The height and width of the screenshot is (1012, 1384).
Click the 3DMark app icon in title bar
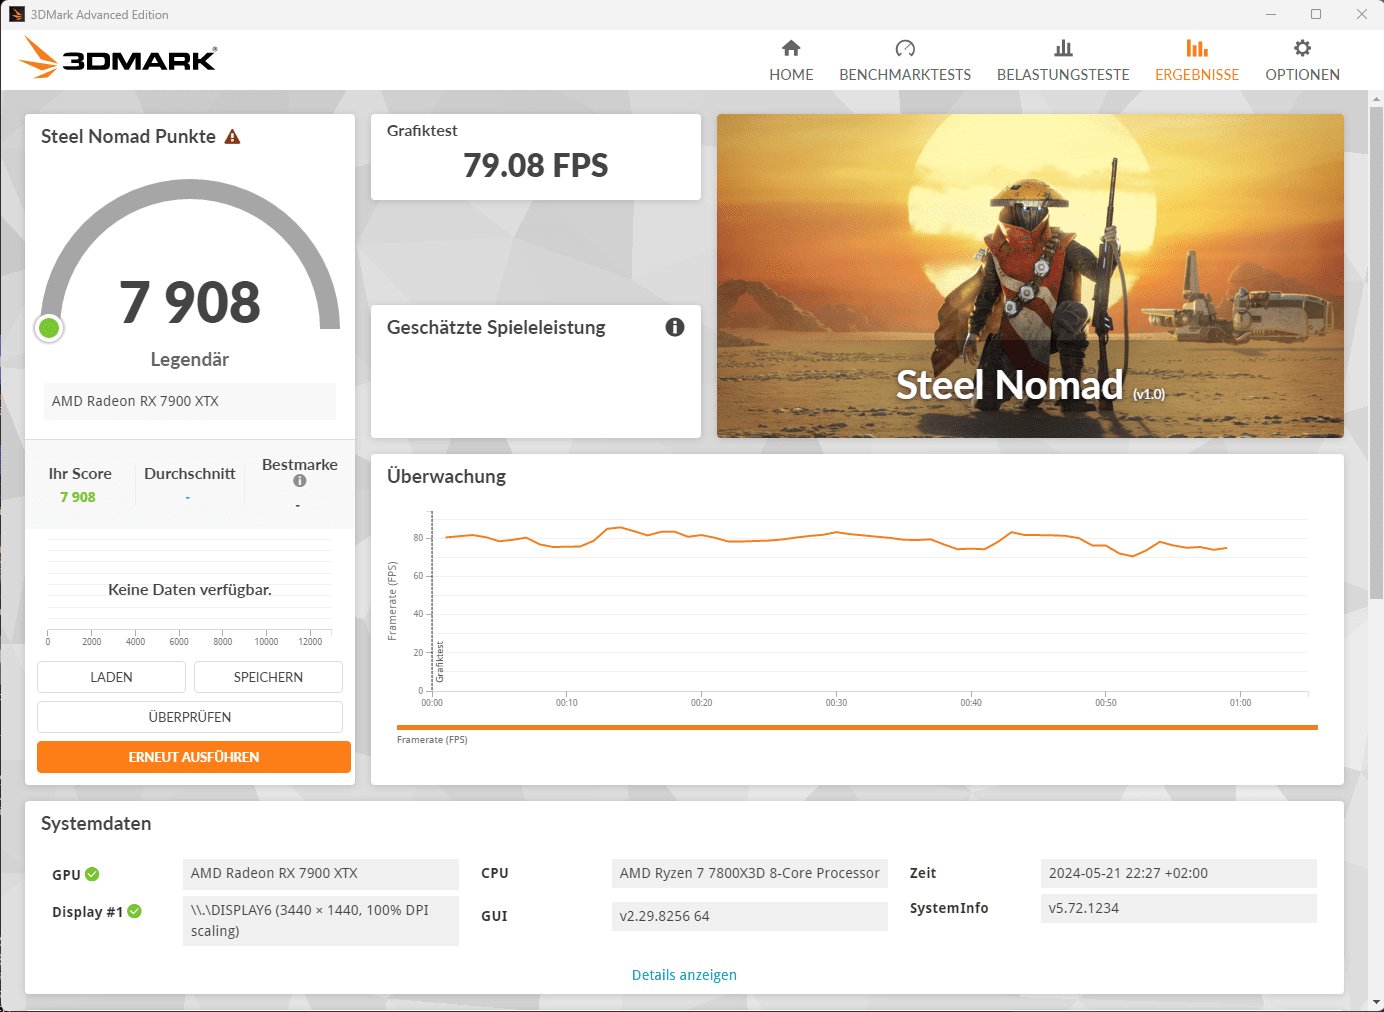pos(17,14)
